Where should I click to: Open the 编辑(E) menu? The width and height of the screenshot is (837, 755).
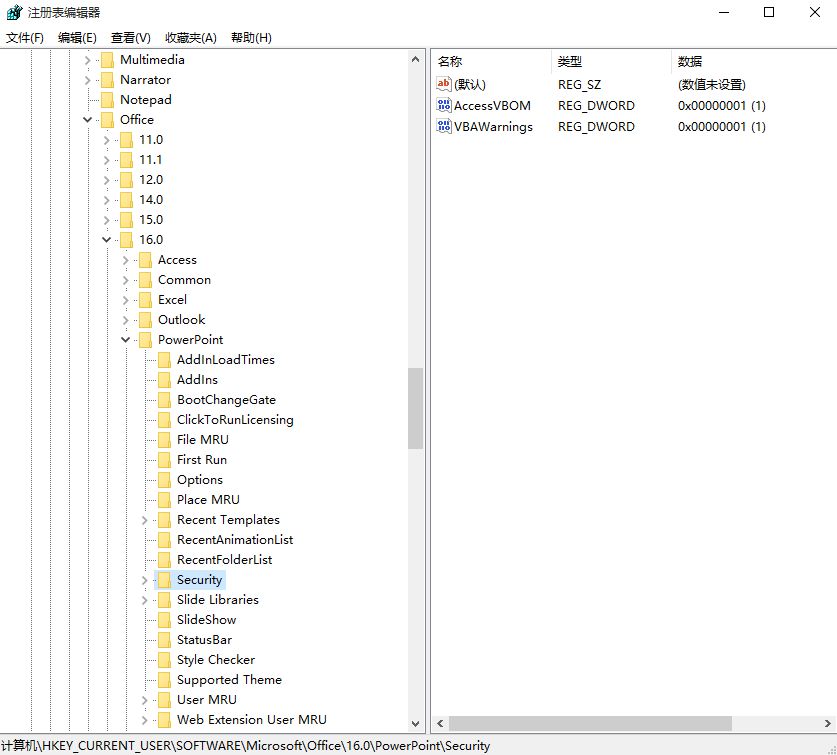[x=77, y=38]
